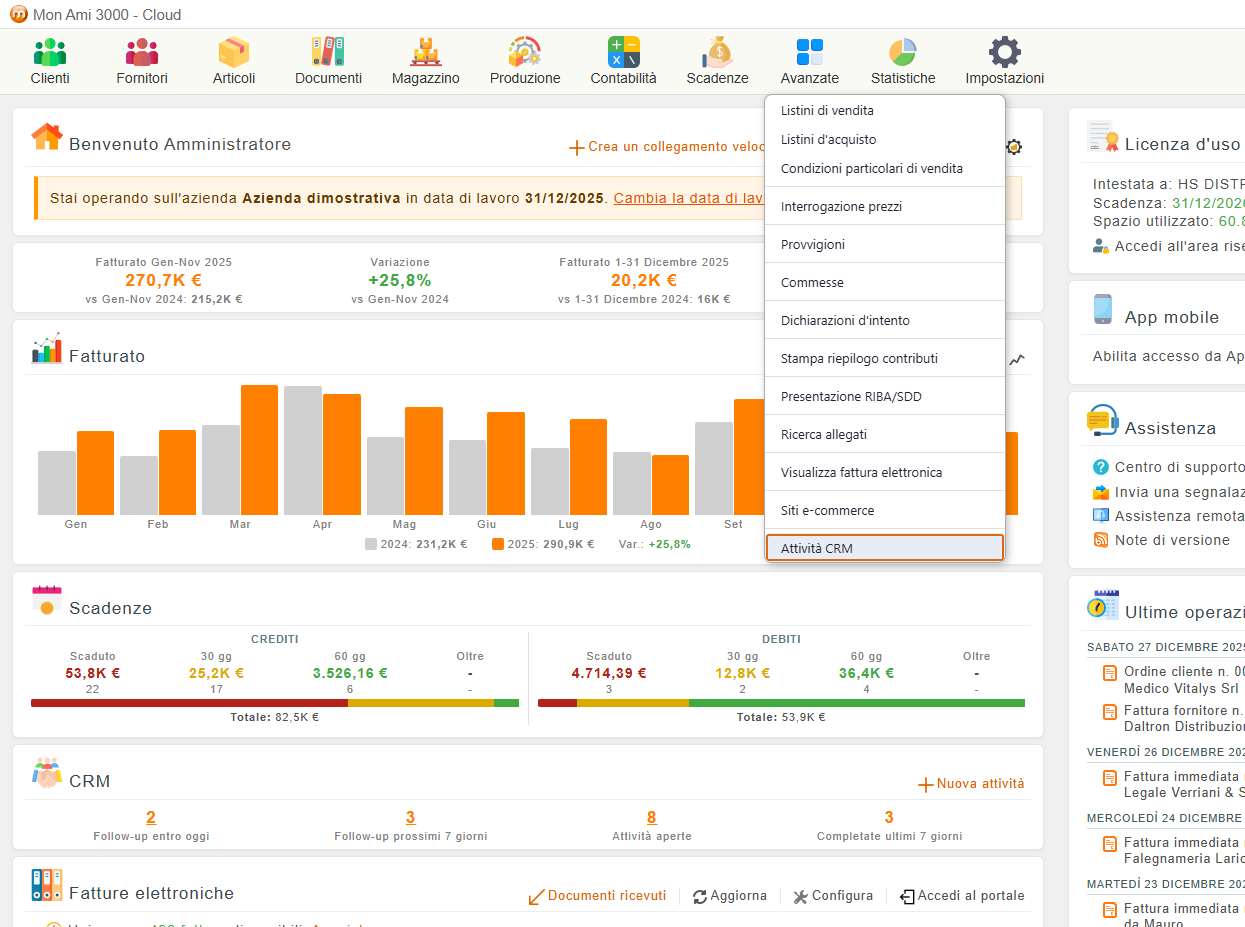This screenshot has width=1245, height=927.
Task: Open Fattura immediata Falegnameria entry
Action: pyautogui.click(x=1174, y=851)
